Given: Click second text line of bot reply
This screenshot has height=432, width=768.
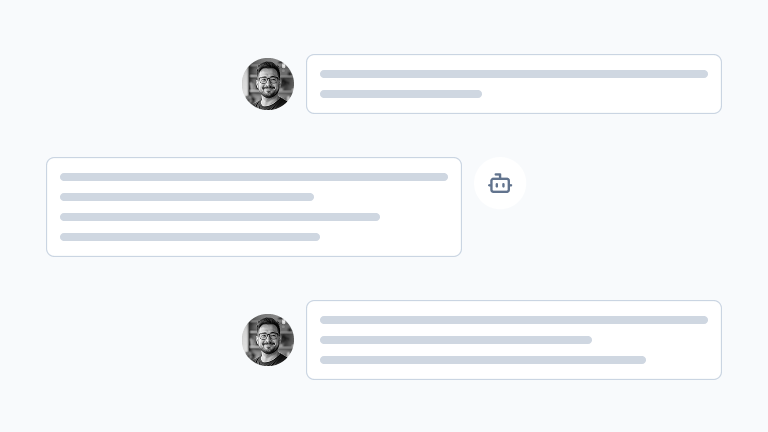Looking at the screenshot, I should point(186,197).
